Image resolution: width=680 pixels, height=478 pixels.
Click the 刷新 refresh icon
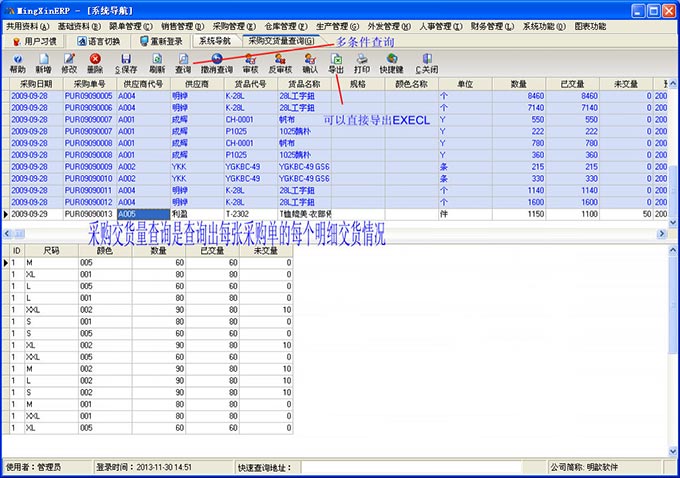157,63
